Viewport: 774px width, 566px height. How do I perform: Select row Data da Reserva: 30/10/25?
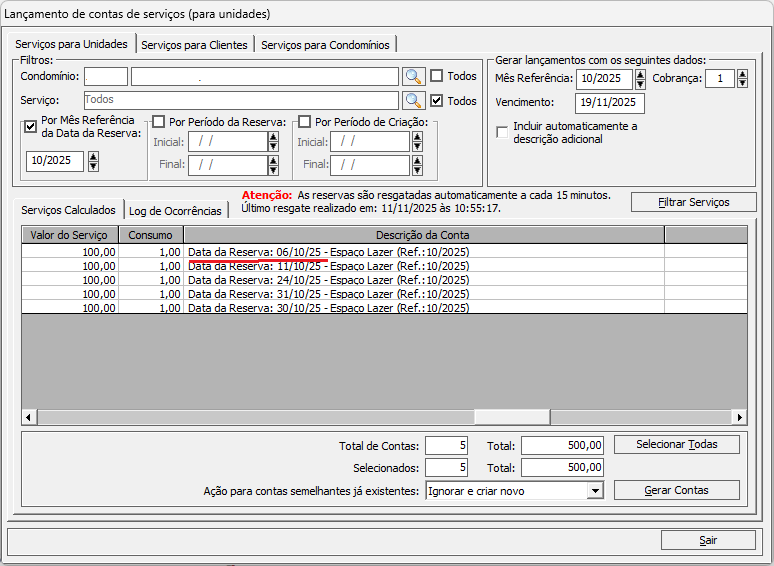(x=384, y=307)
